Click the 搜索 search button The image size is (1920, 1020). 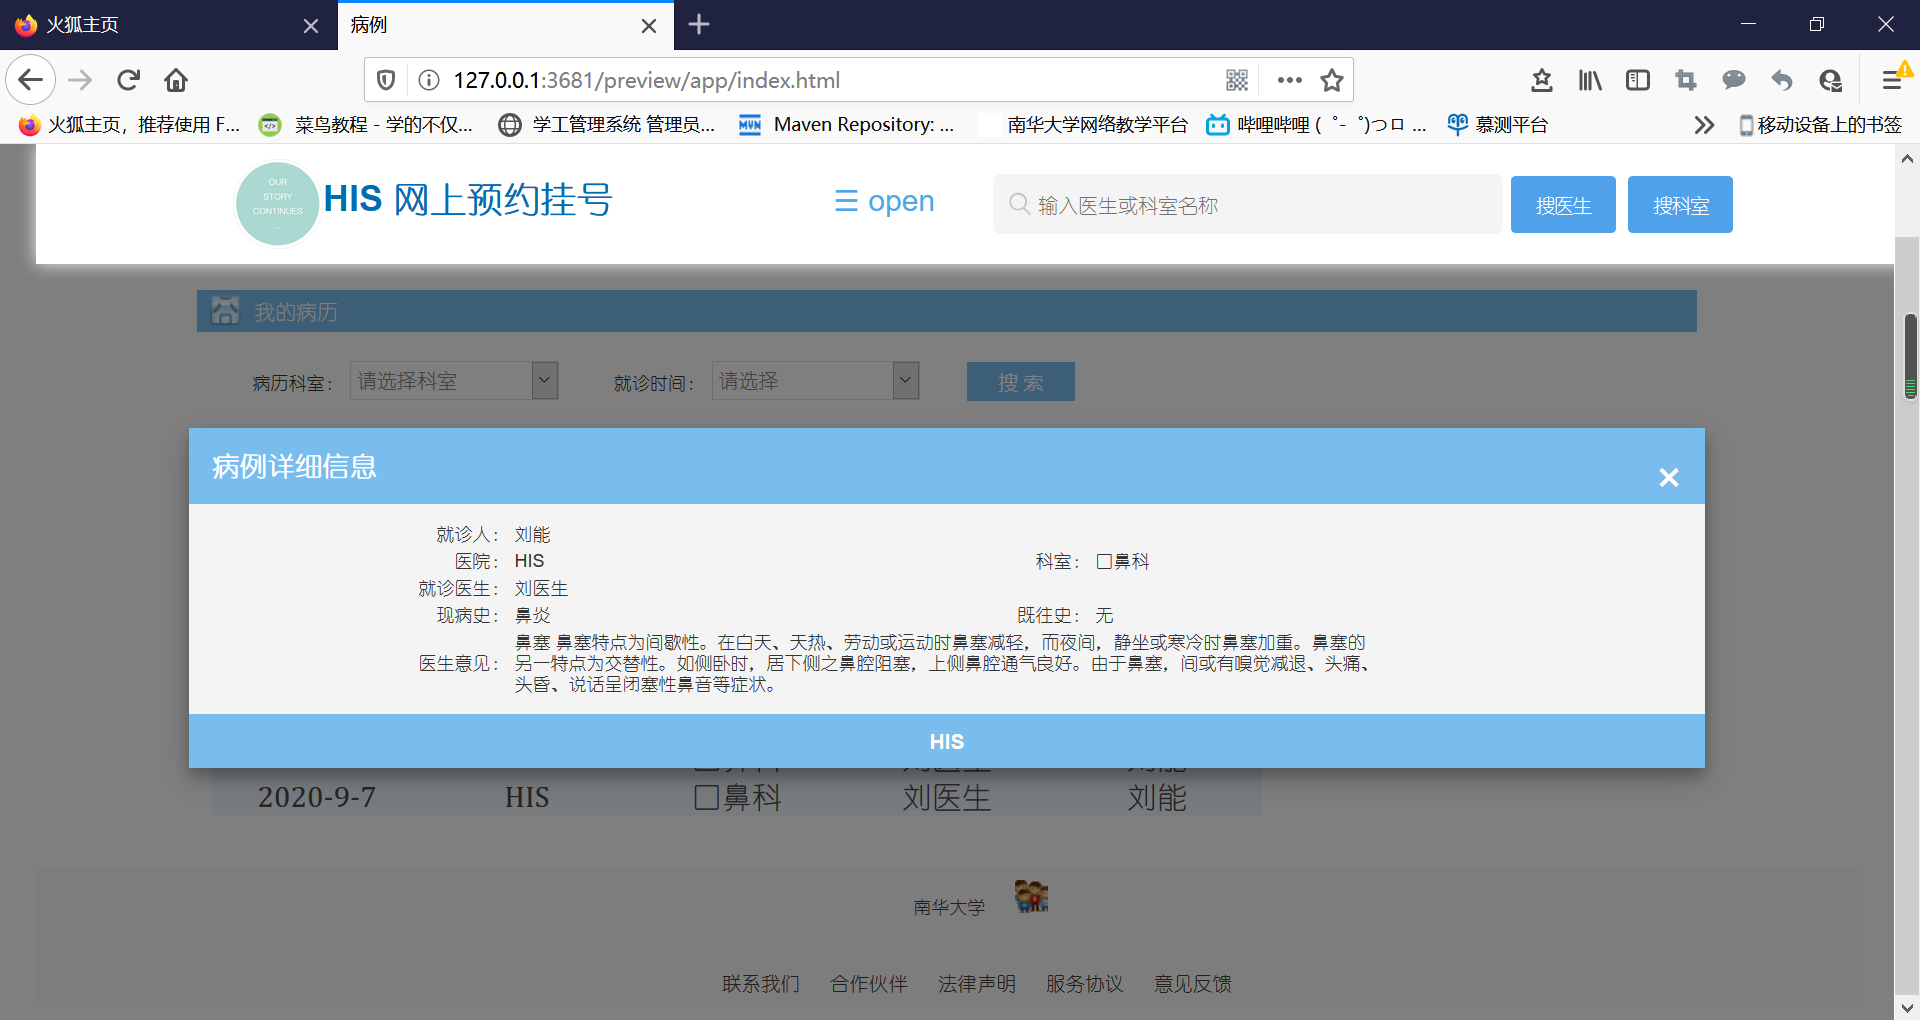(x=1020, y=381)
